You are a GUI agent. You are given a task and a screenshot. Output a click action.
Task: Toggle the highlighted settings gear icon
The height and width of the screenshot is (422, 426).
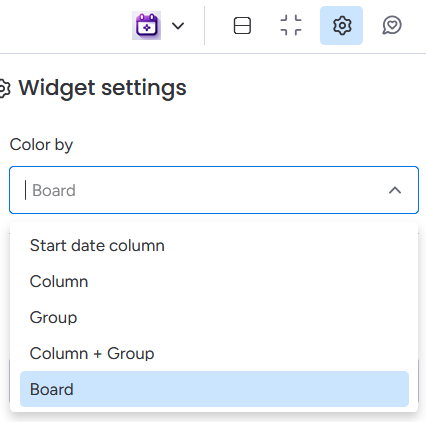(x=341, y=25)
